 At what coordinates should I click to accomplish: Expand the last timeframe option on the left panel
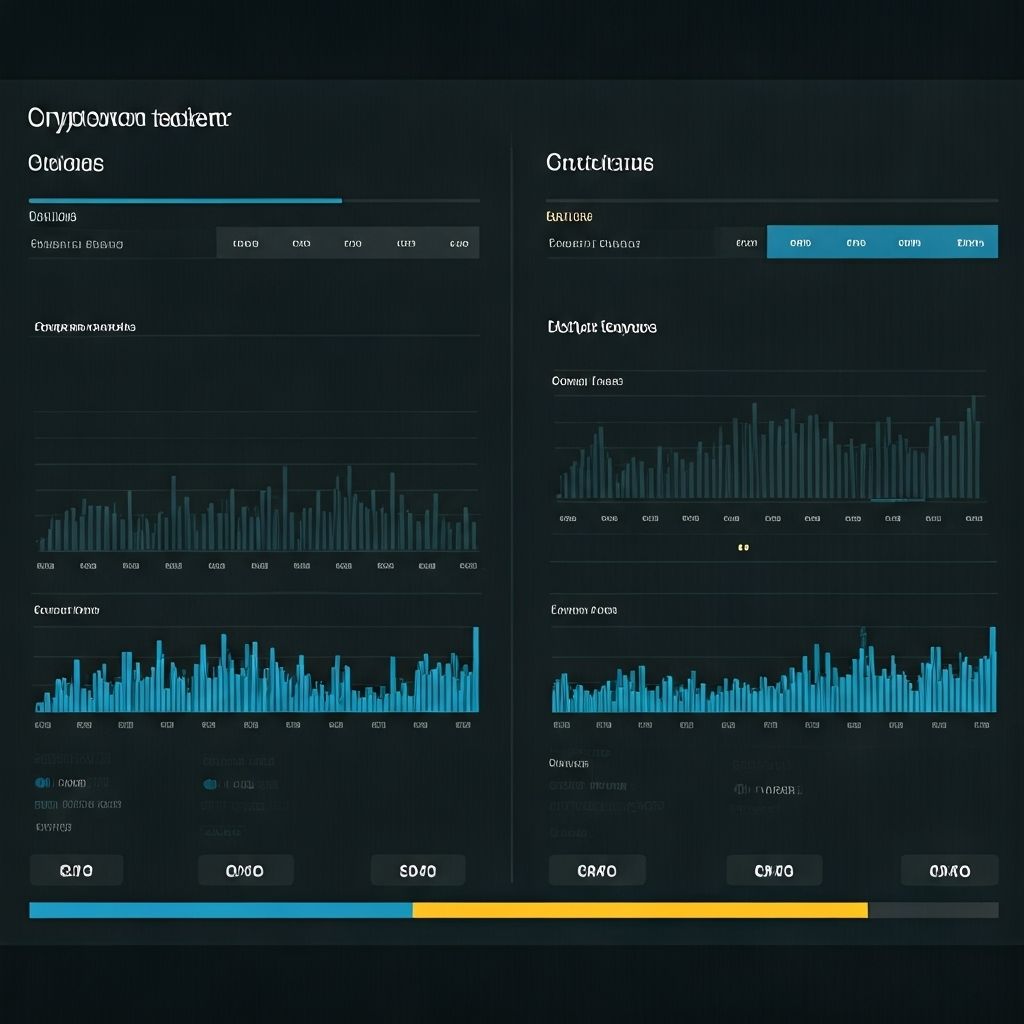pos(458,242)
